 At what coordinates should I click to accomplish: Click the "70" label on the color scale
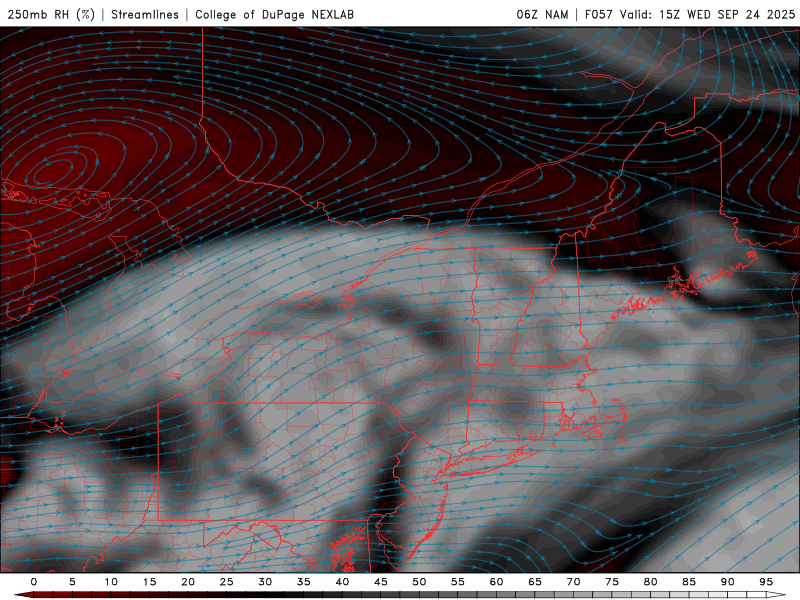click(573, 582)
